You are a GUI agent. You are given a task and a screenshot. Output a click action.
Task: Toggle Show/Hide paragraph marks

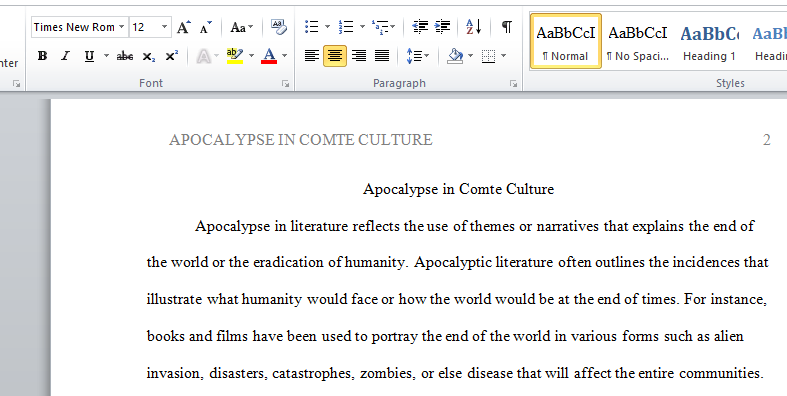coord(507,27)
